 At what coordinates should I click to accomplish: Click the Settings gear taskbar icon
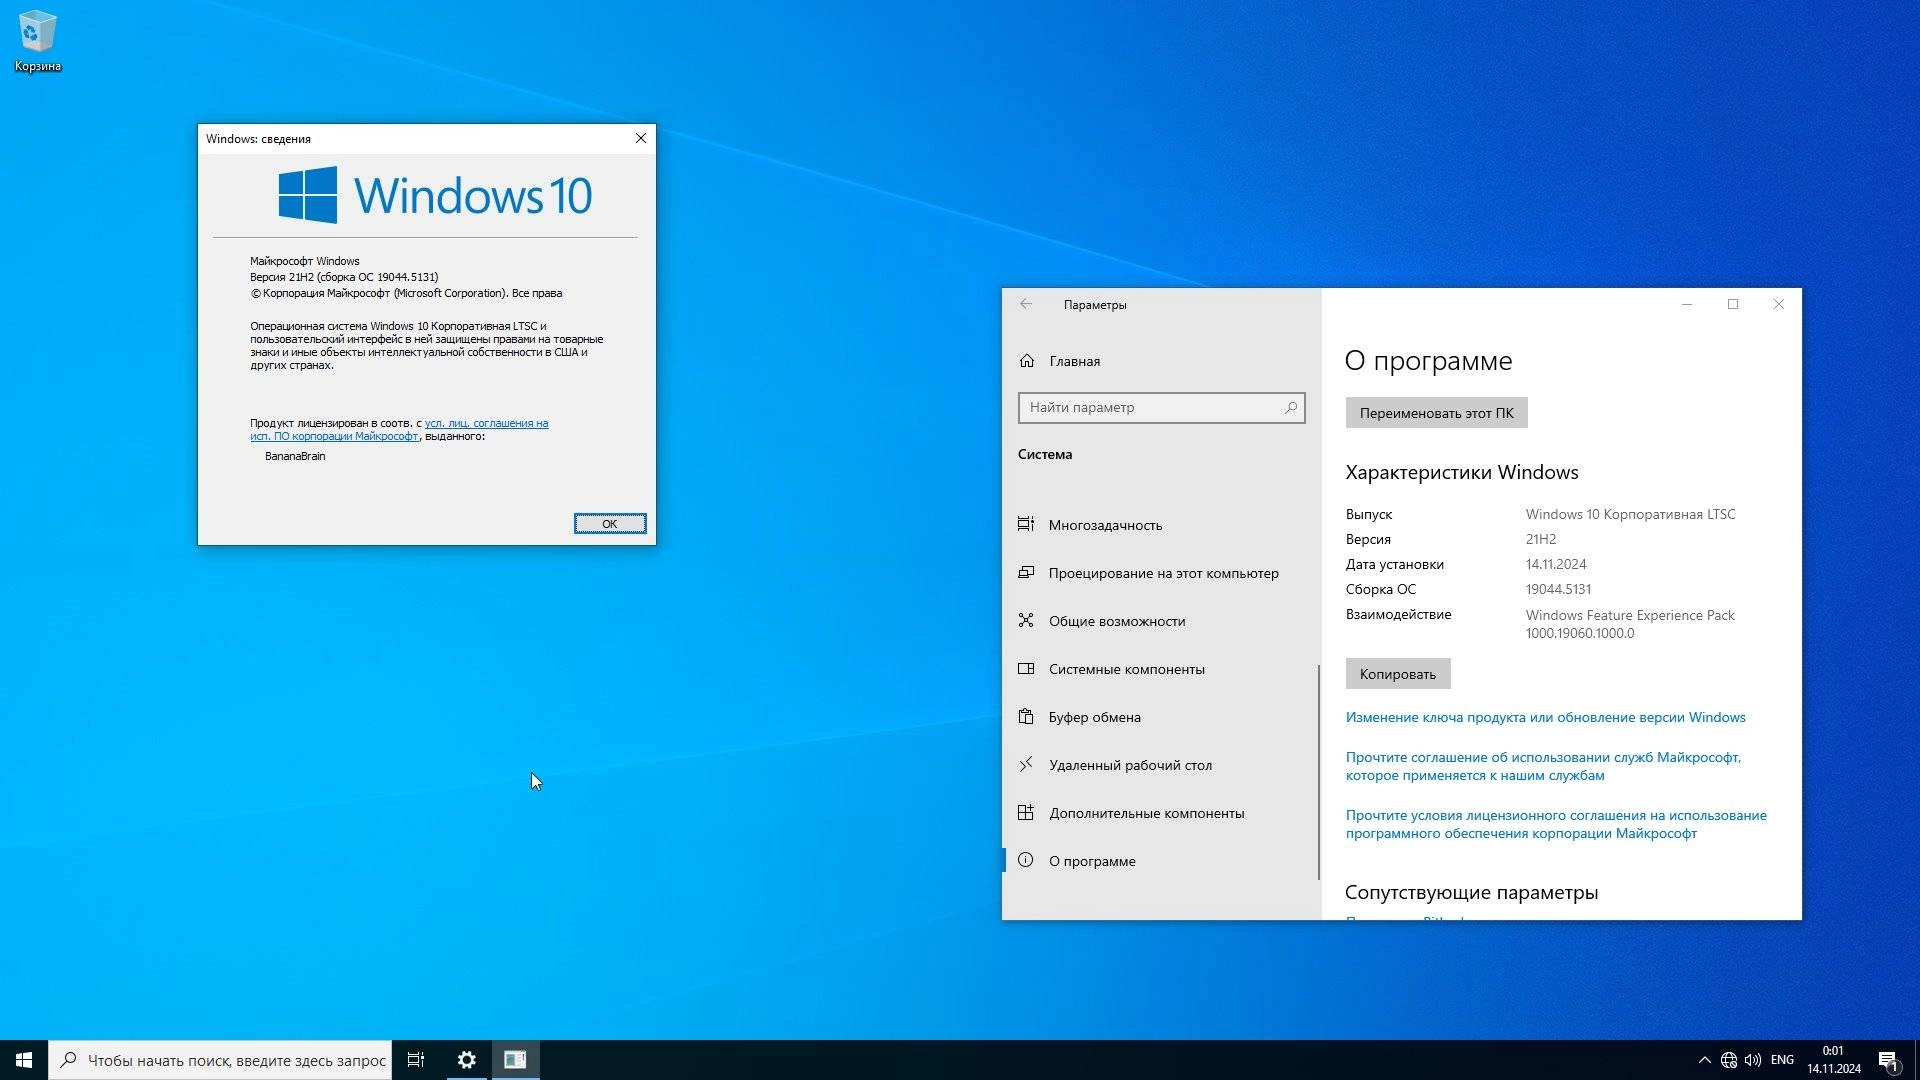pos(466,1060)
